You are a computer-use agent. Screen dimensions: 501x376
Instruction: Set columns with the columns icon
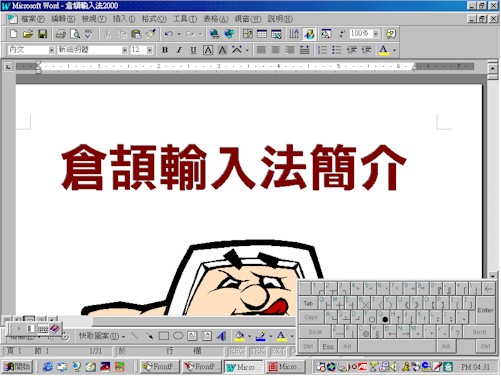click(x=294, y=34)
